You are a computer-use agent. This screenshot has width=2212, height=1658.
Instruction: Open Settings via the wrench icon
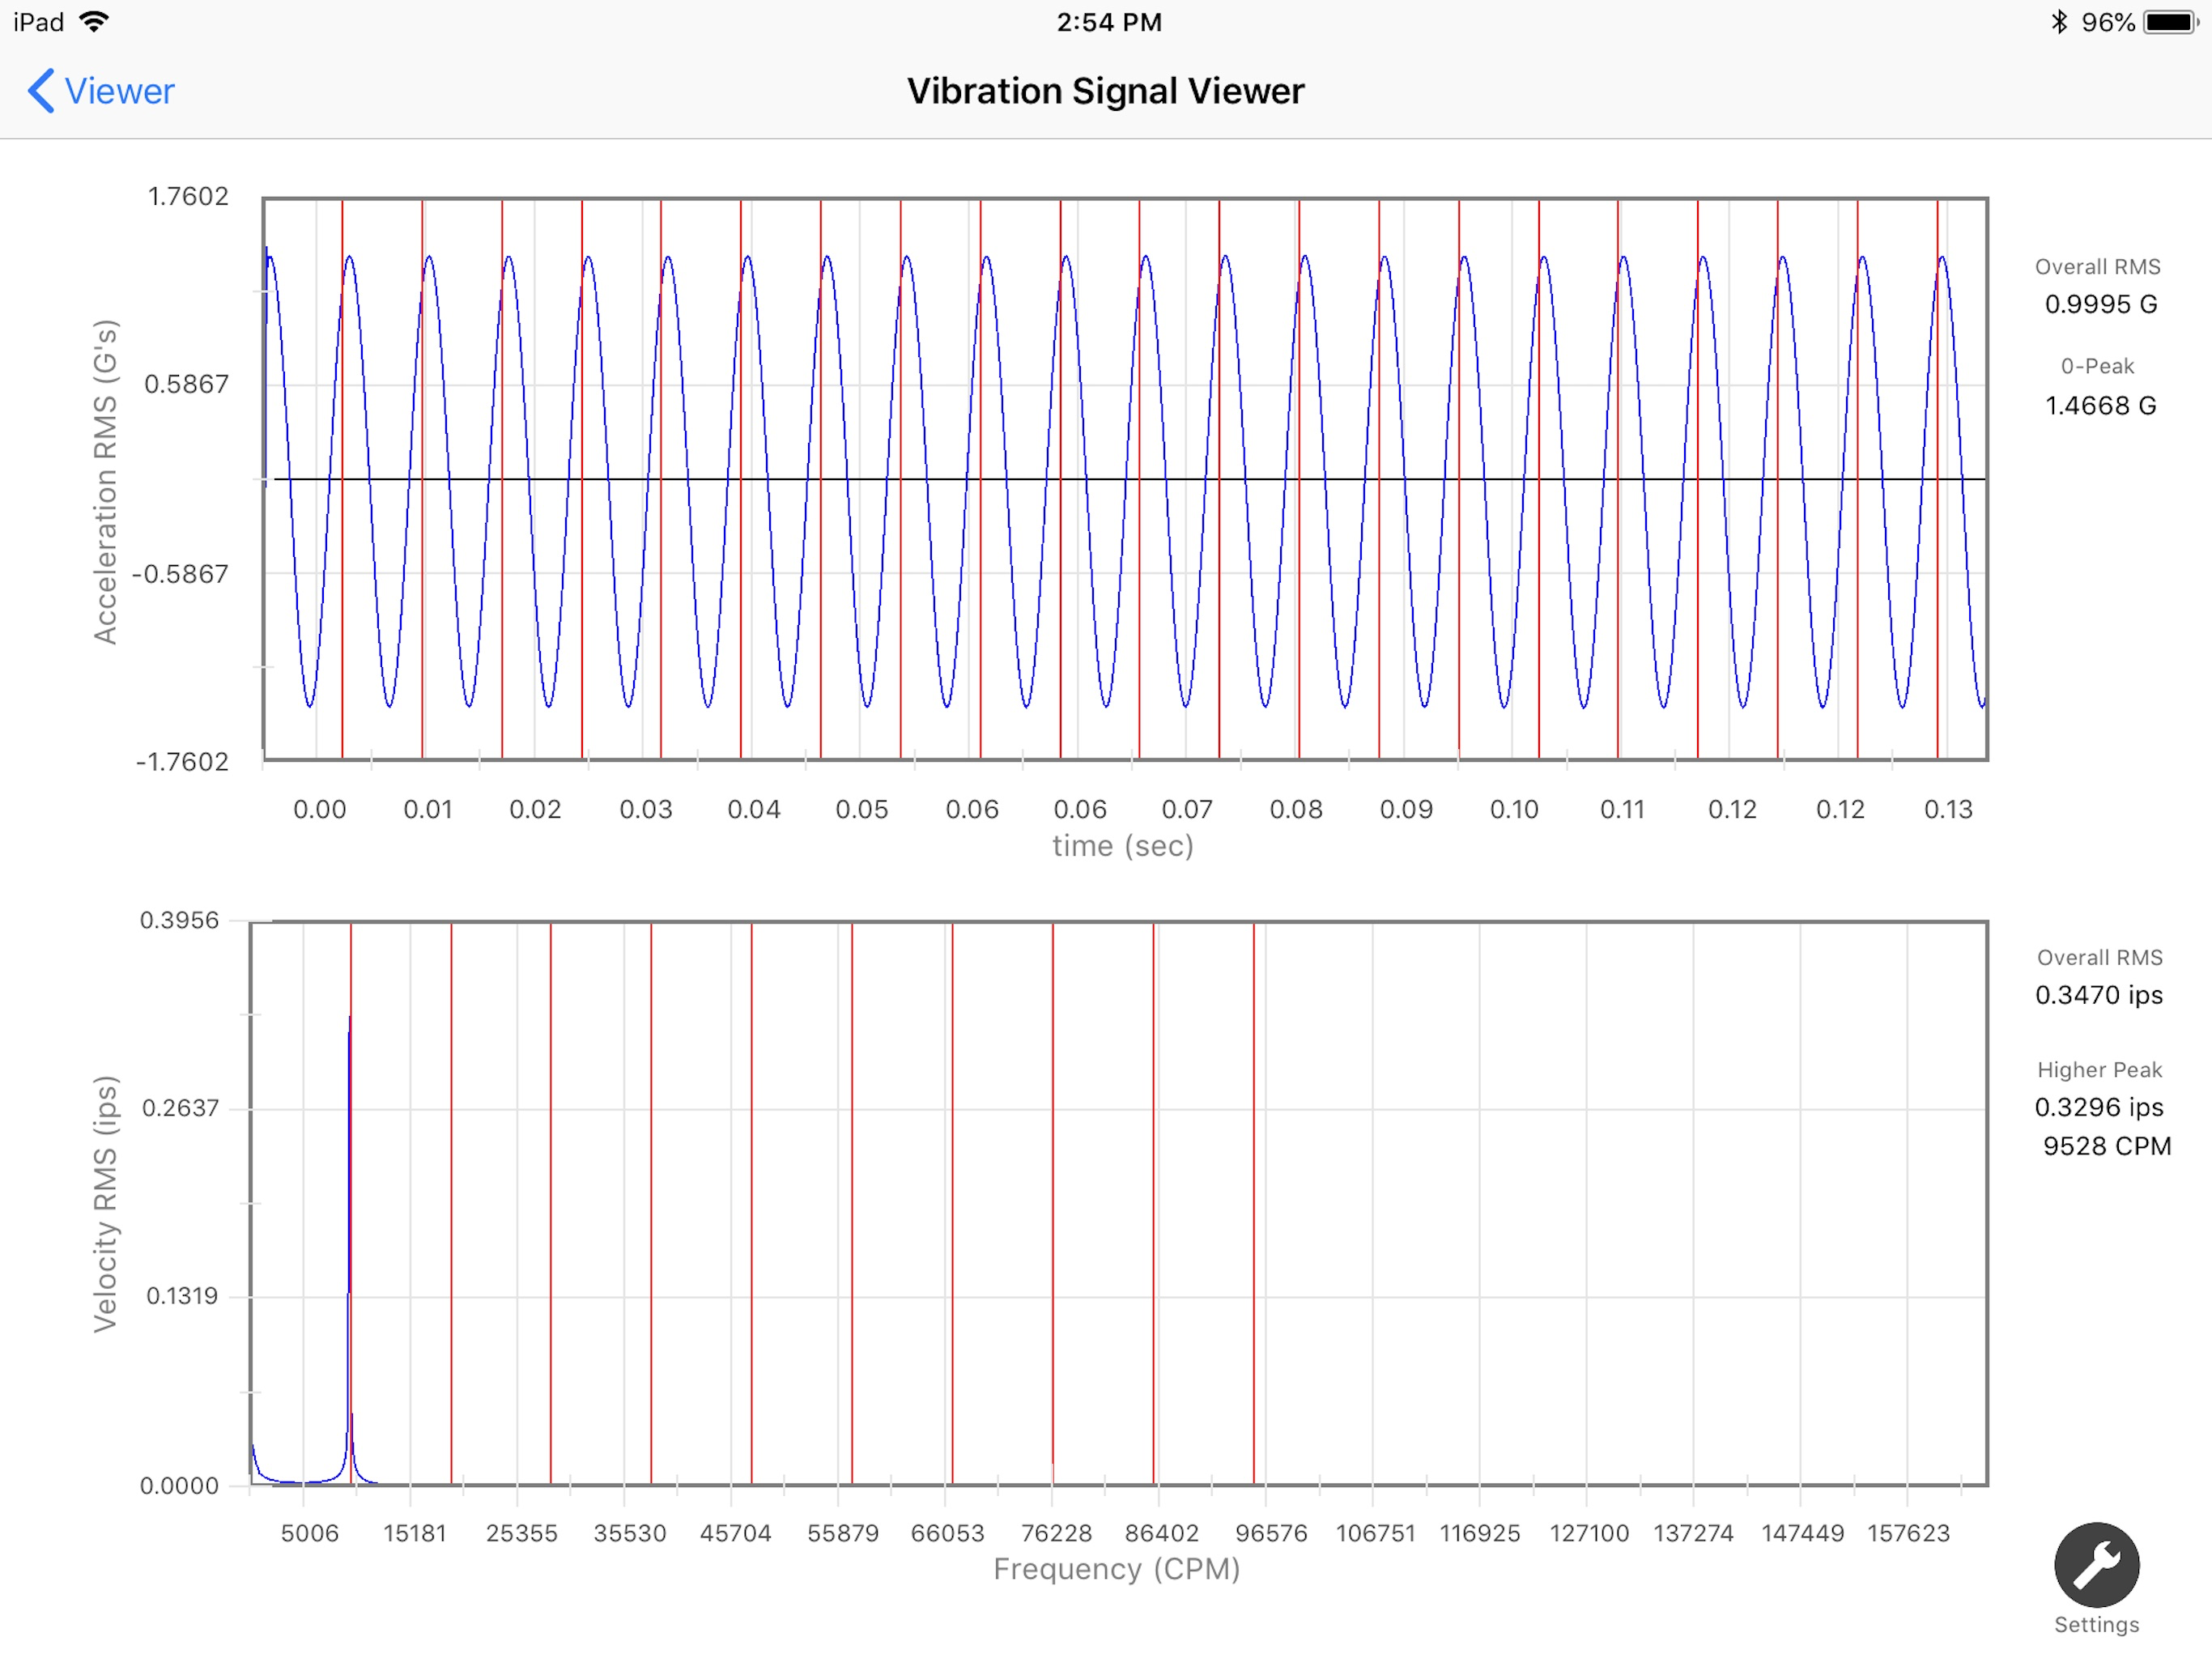point(2096,1564)
